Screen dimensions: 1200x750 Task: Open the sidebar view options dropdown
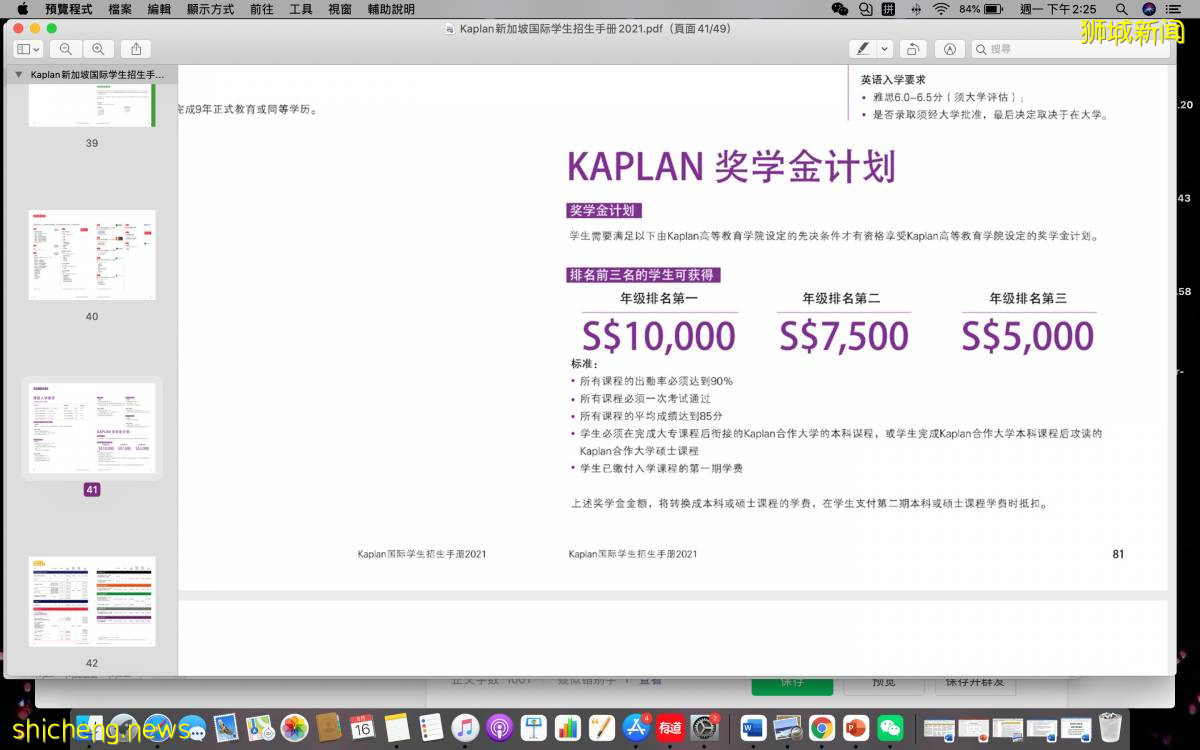point(27,48)
